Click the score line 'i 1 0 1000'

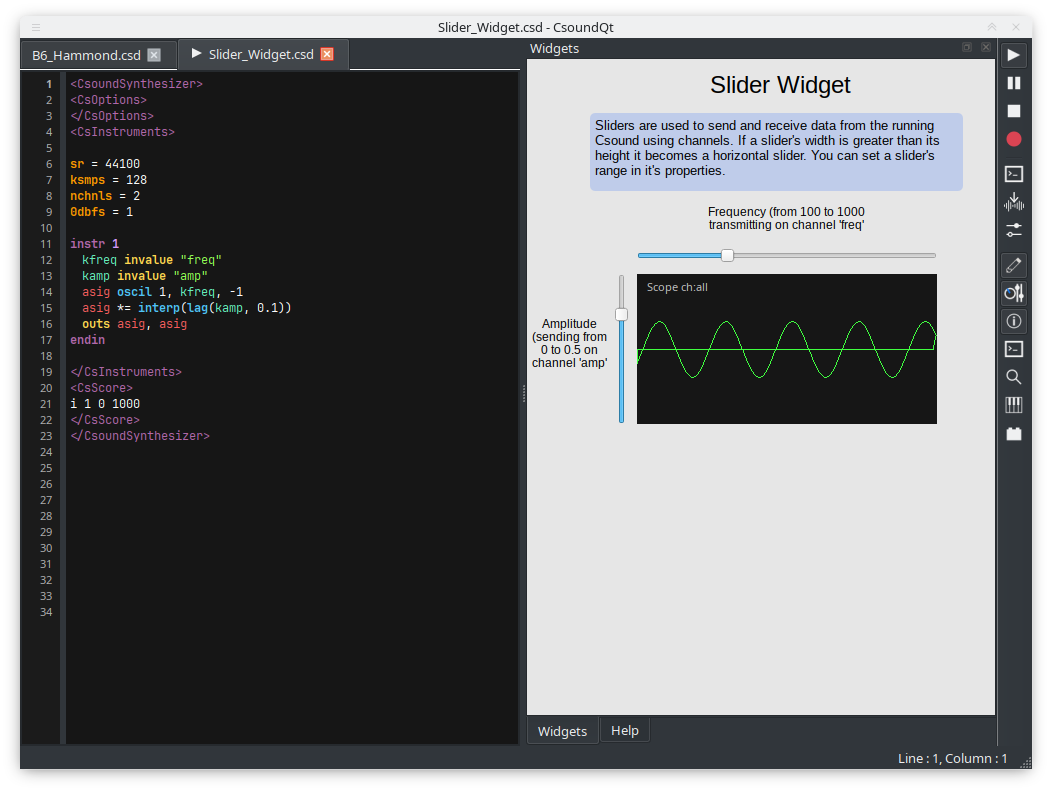tap(105, 404)
